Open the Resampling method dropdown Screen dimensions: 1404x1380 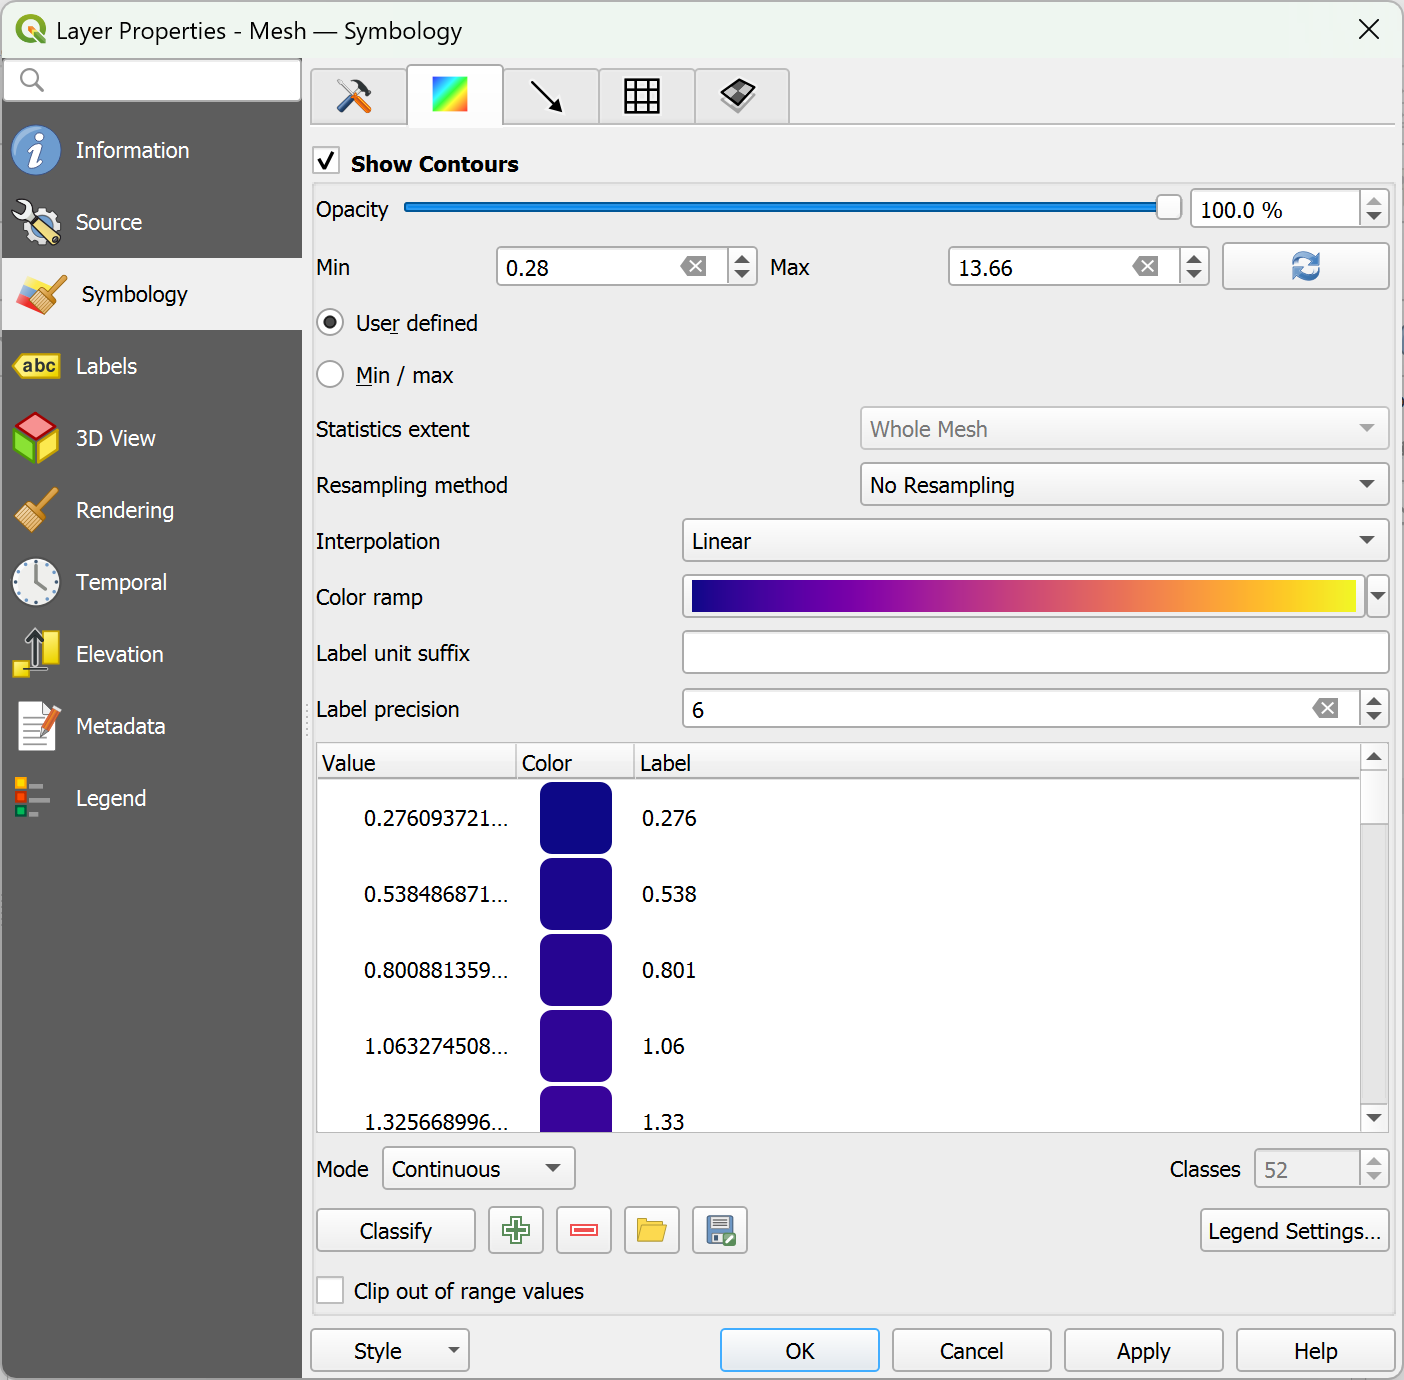pyautogui.click(x=1124, y=485)
